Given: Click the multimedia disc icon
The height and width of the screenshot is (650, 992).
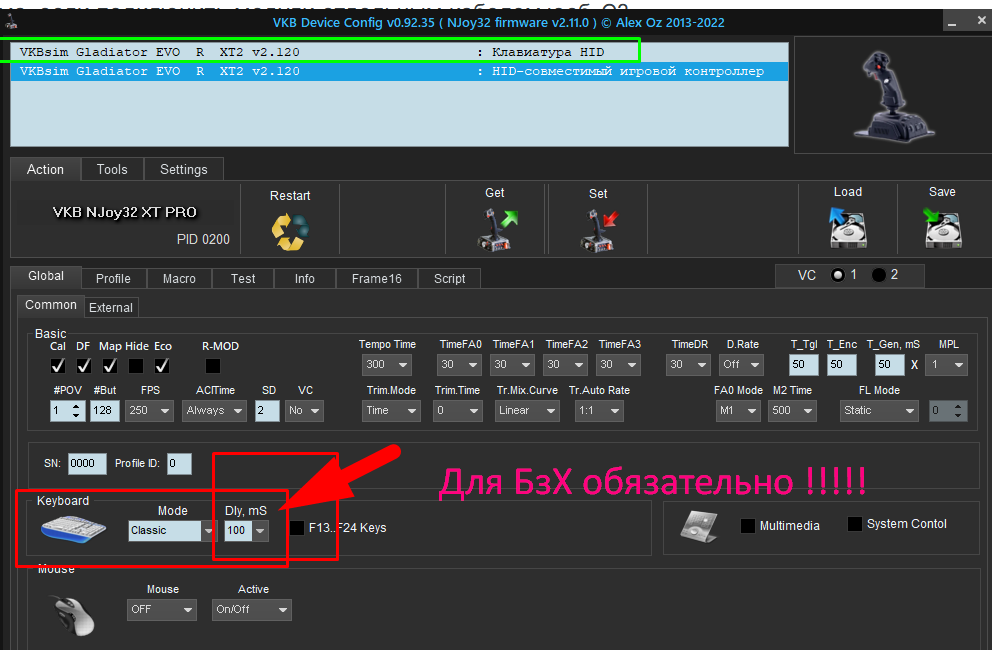Looking at the screenshot, I should click(x=699, y=527).
